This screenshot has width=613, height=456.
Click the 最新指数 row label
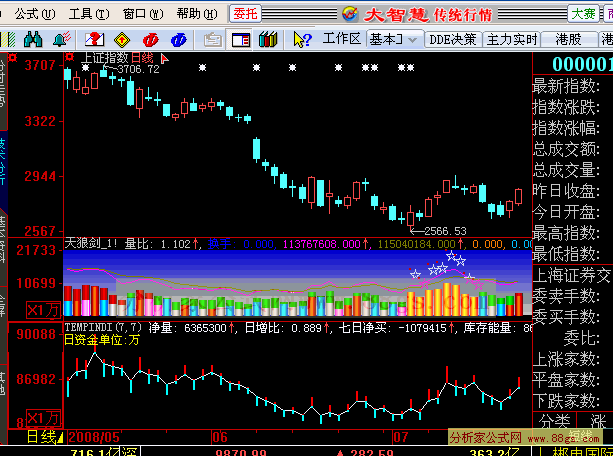566,86
